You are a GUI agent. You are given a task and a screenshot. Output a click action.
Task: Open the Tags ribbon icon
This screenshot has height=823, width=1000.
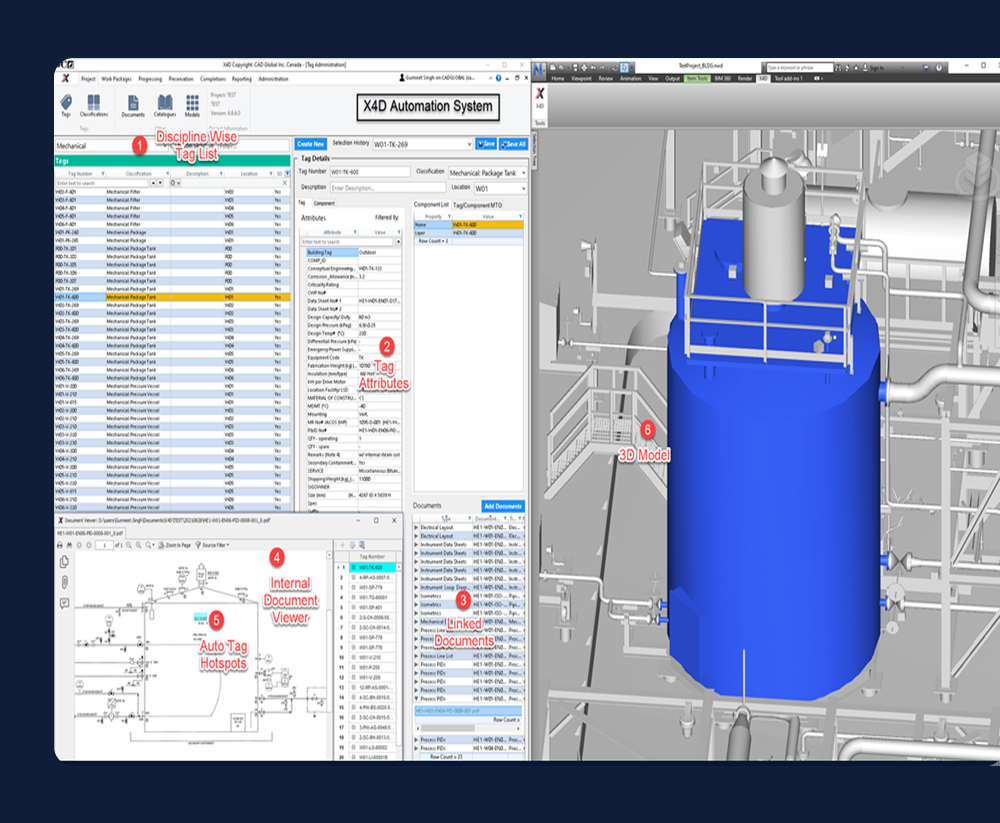(x=66, y=105)
